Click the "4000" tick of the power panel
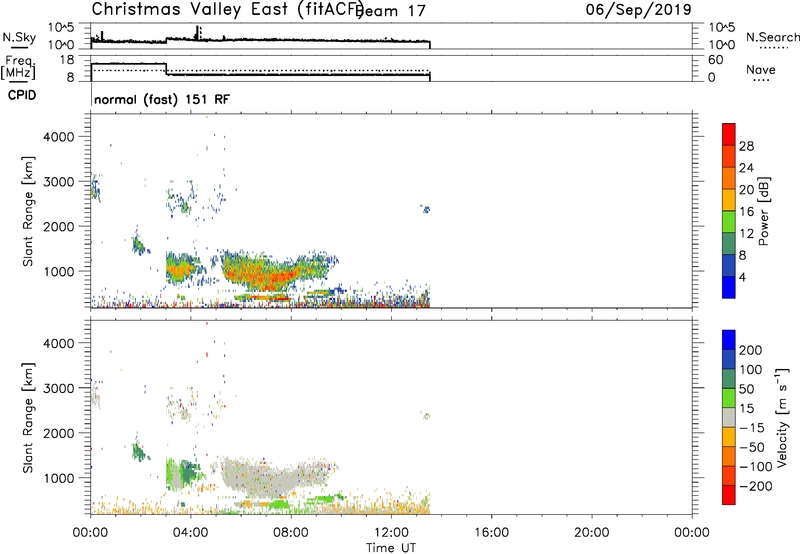Screen dimensions: 800x554 tap(59, 137)
